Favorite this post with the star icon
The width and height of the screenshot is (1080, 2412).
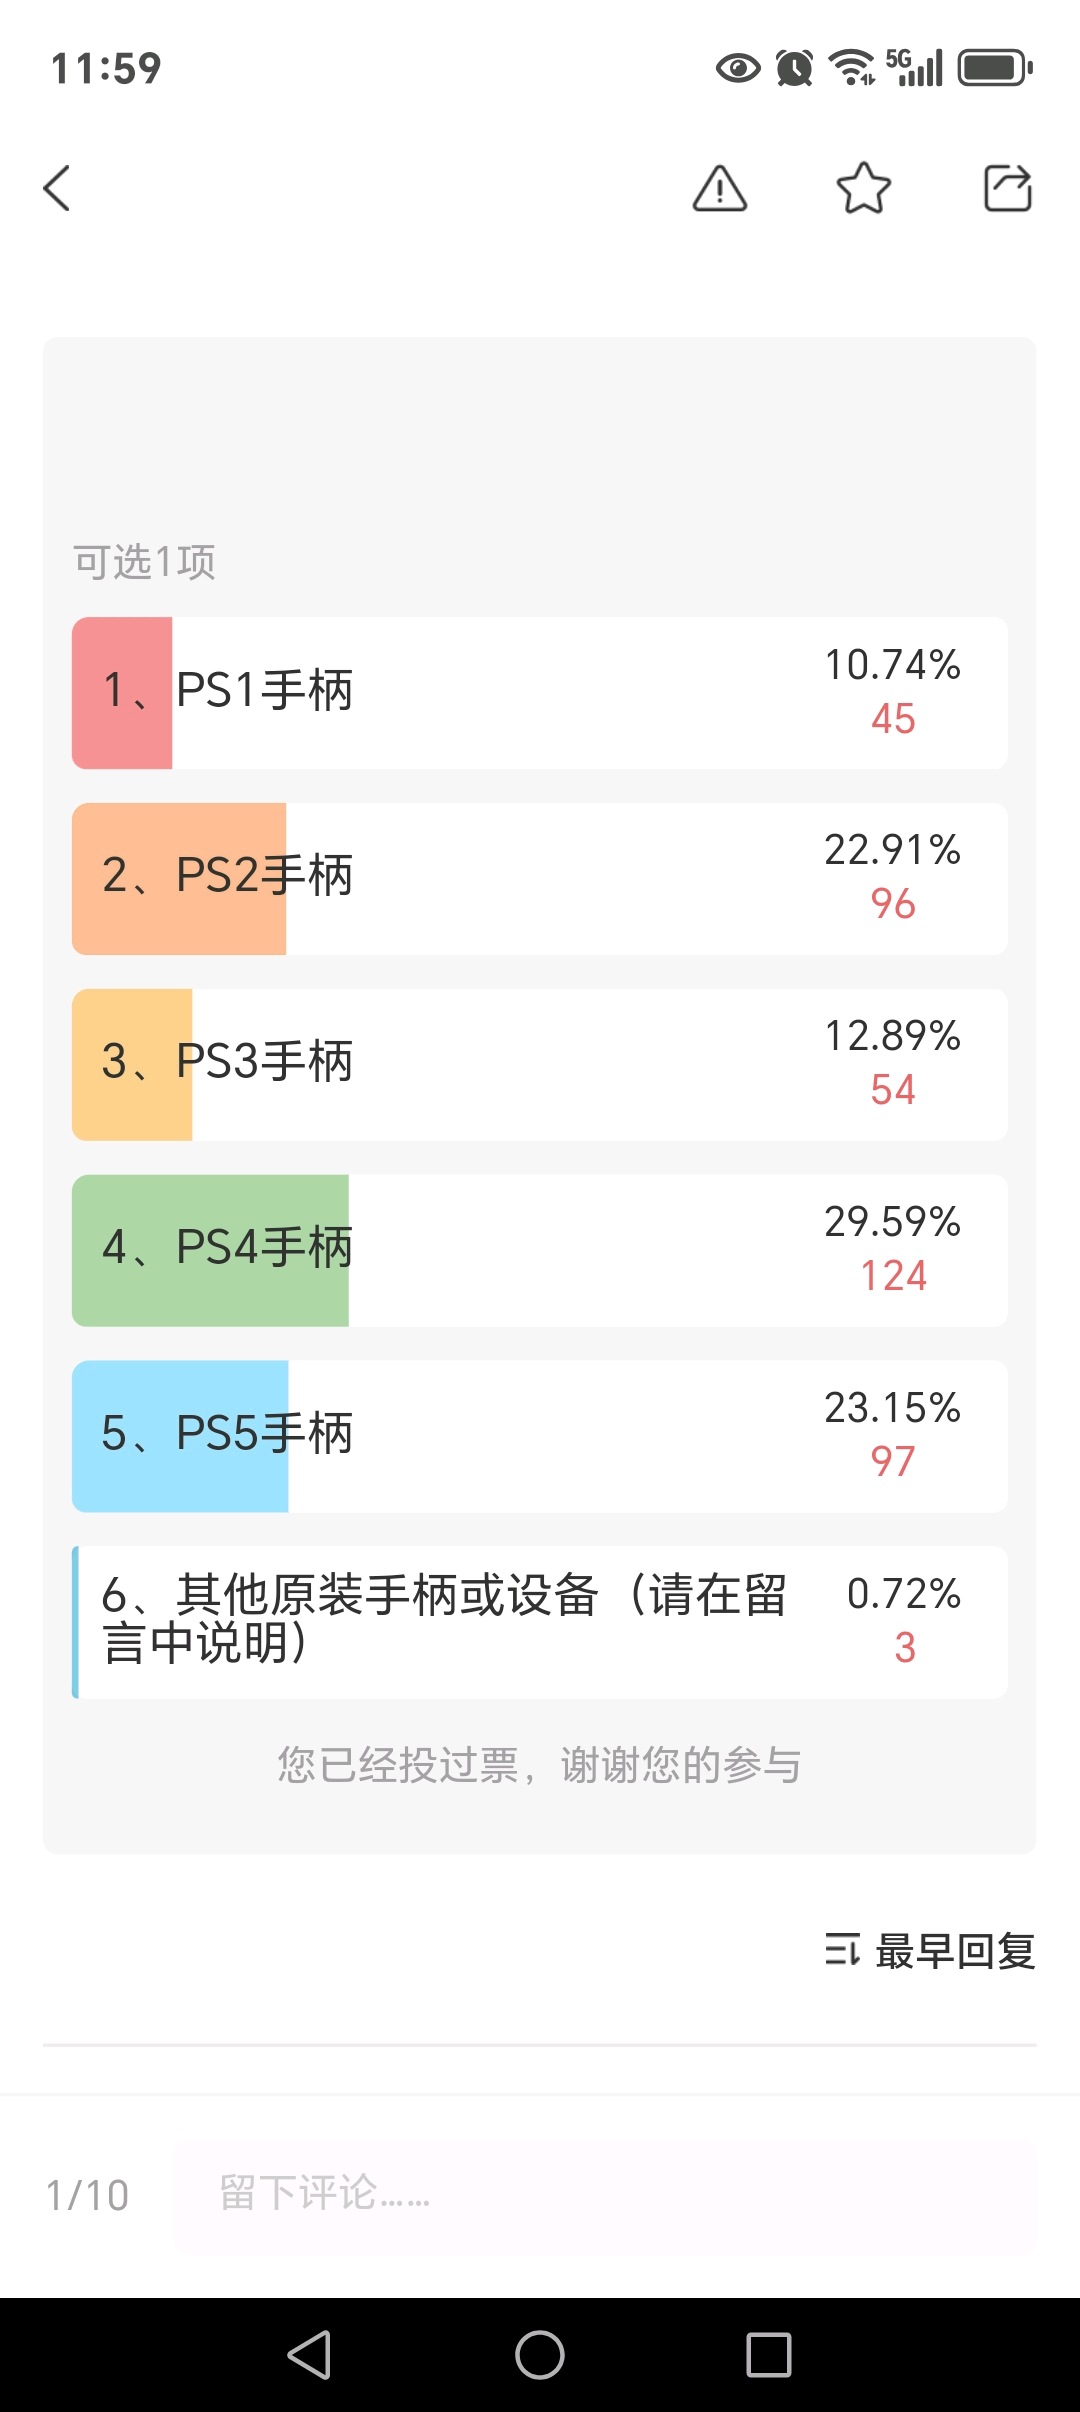[864, 188]
